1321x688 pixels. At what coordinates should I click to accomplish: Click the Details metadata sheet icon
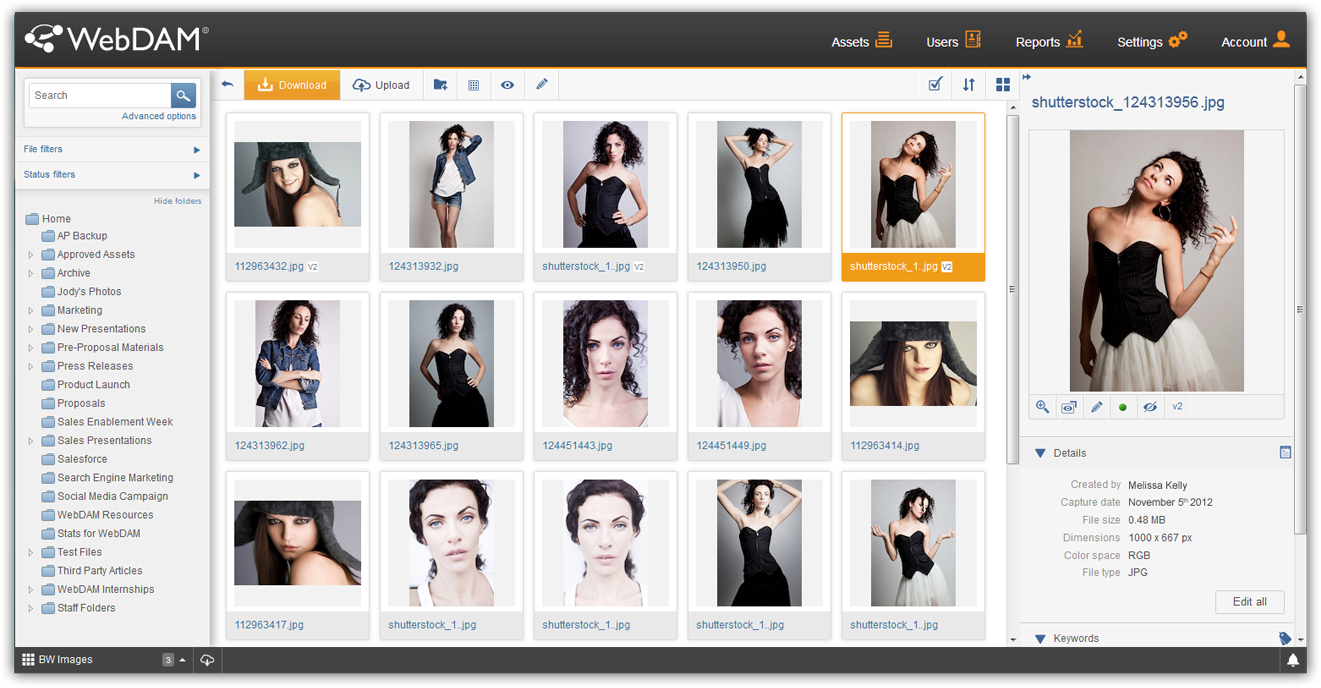(1285, 453)
